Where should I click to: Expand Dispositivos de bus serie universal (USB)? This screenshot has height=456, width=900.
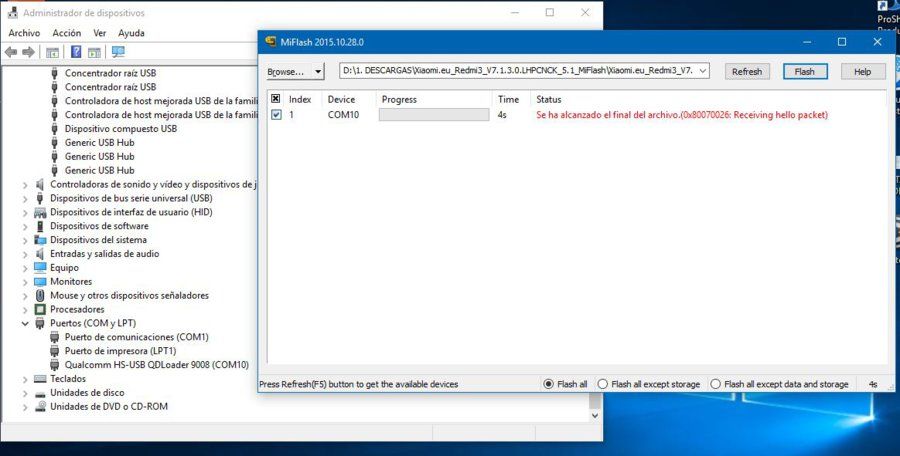click(25, 199)
